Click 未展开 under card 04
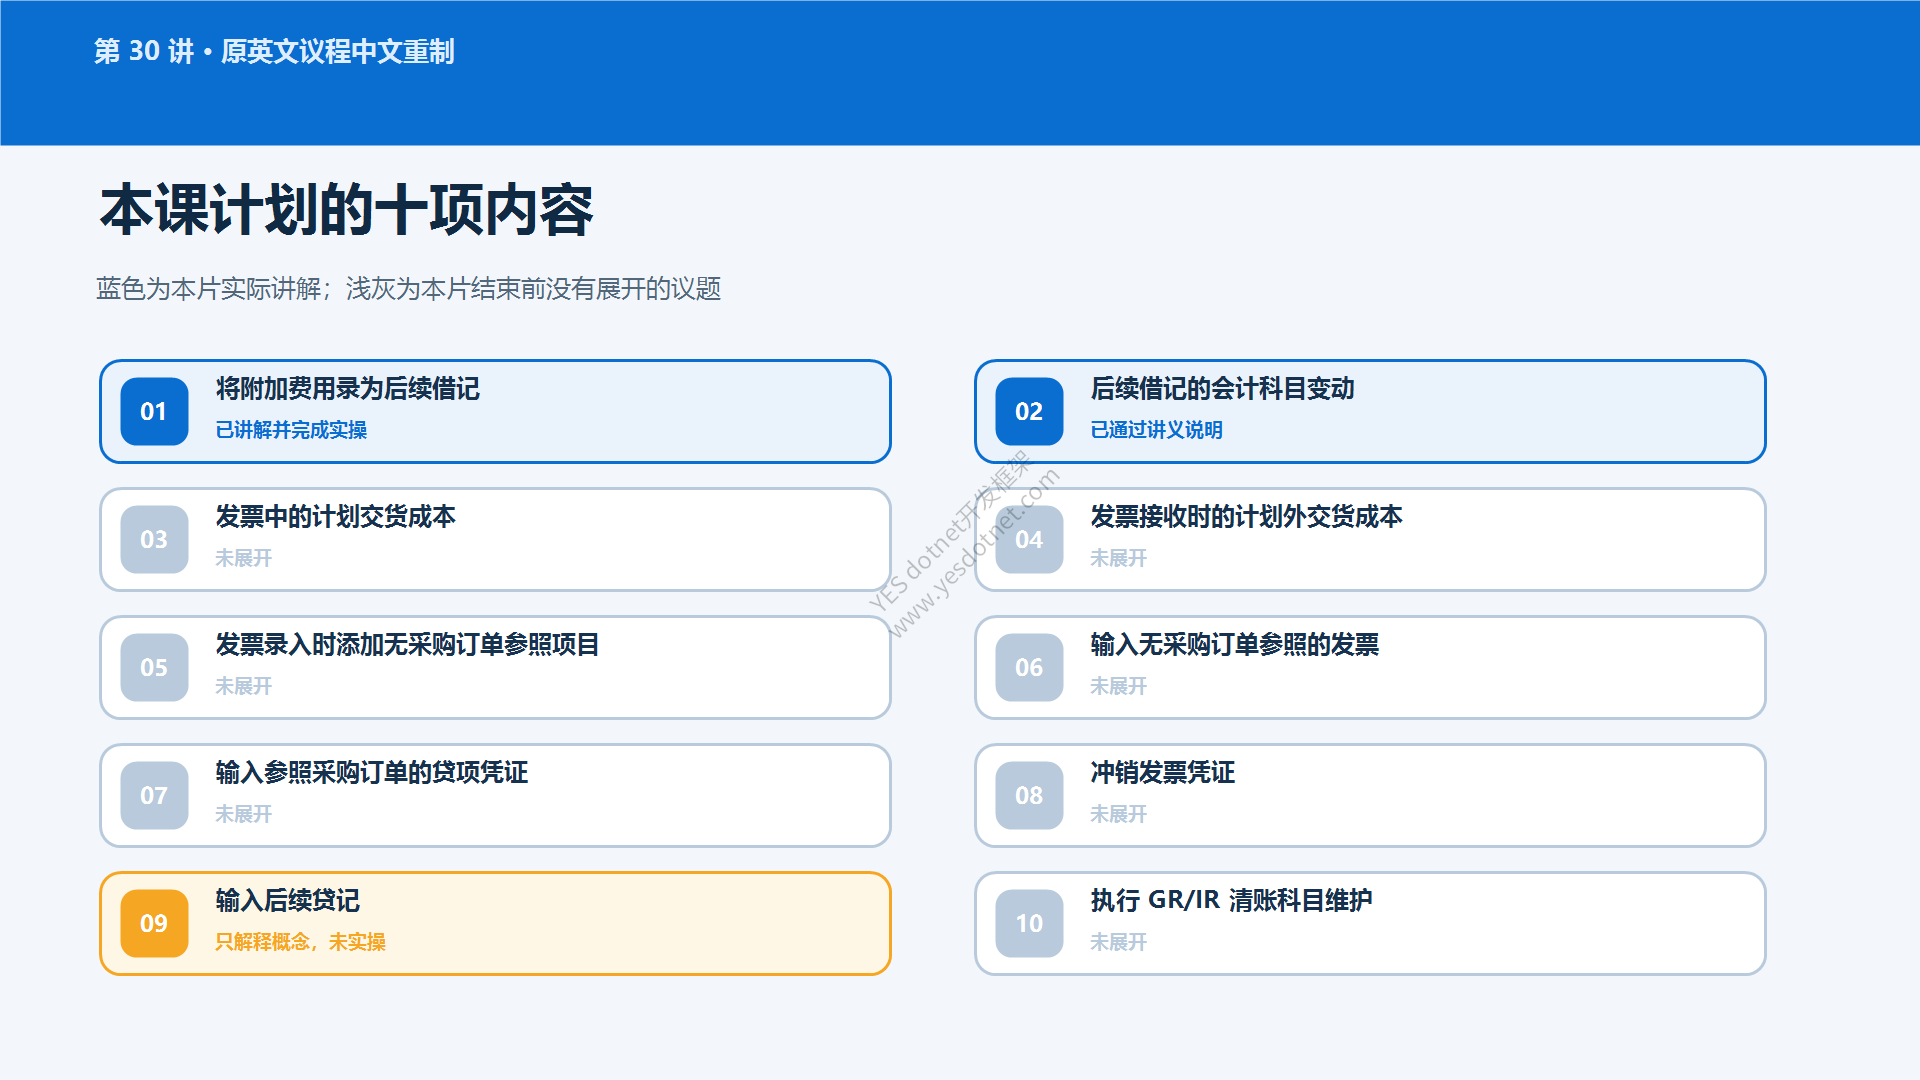Screen dimensions: 1920x1080 1118,558
